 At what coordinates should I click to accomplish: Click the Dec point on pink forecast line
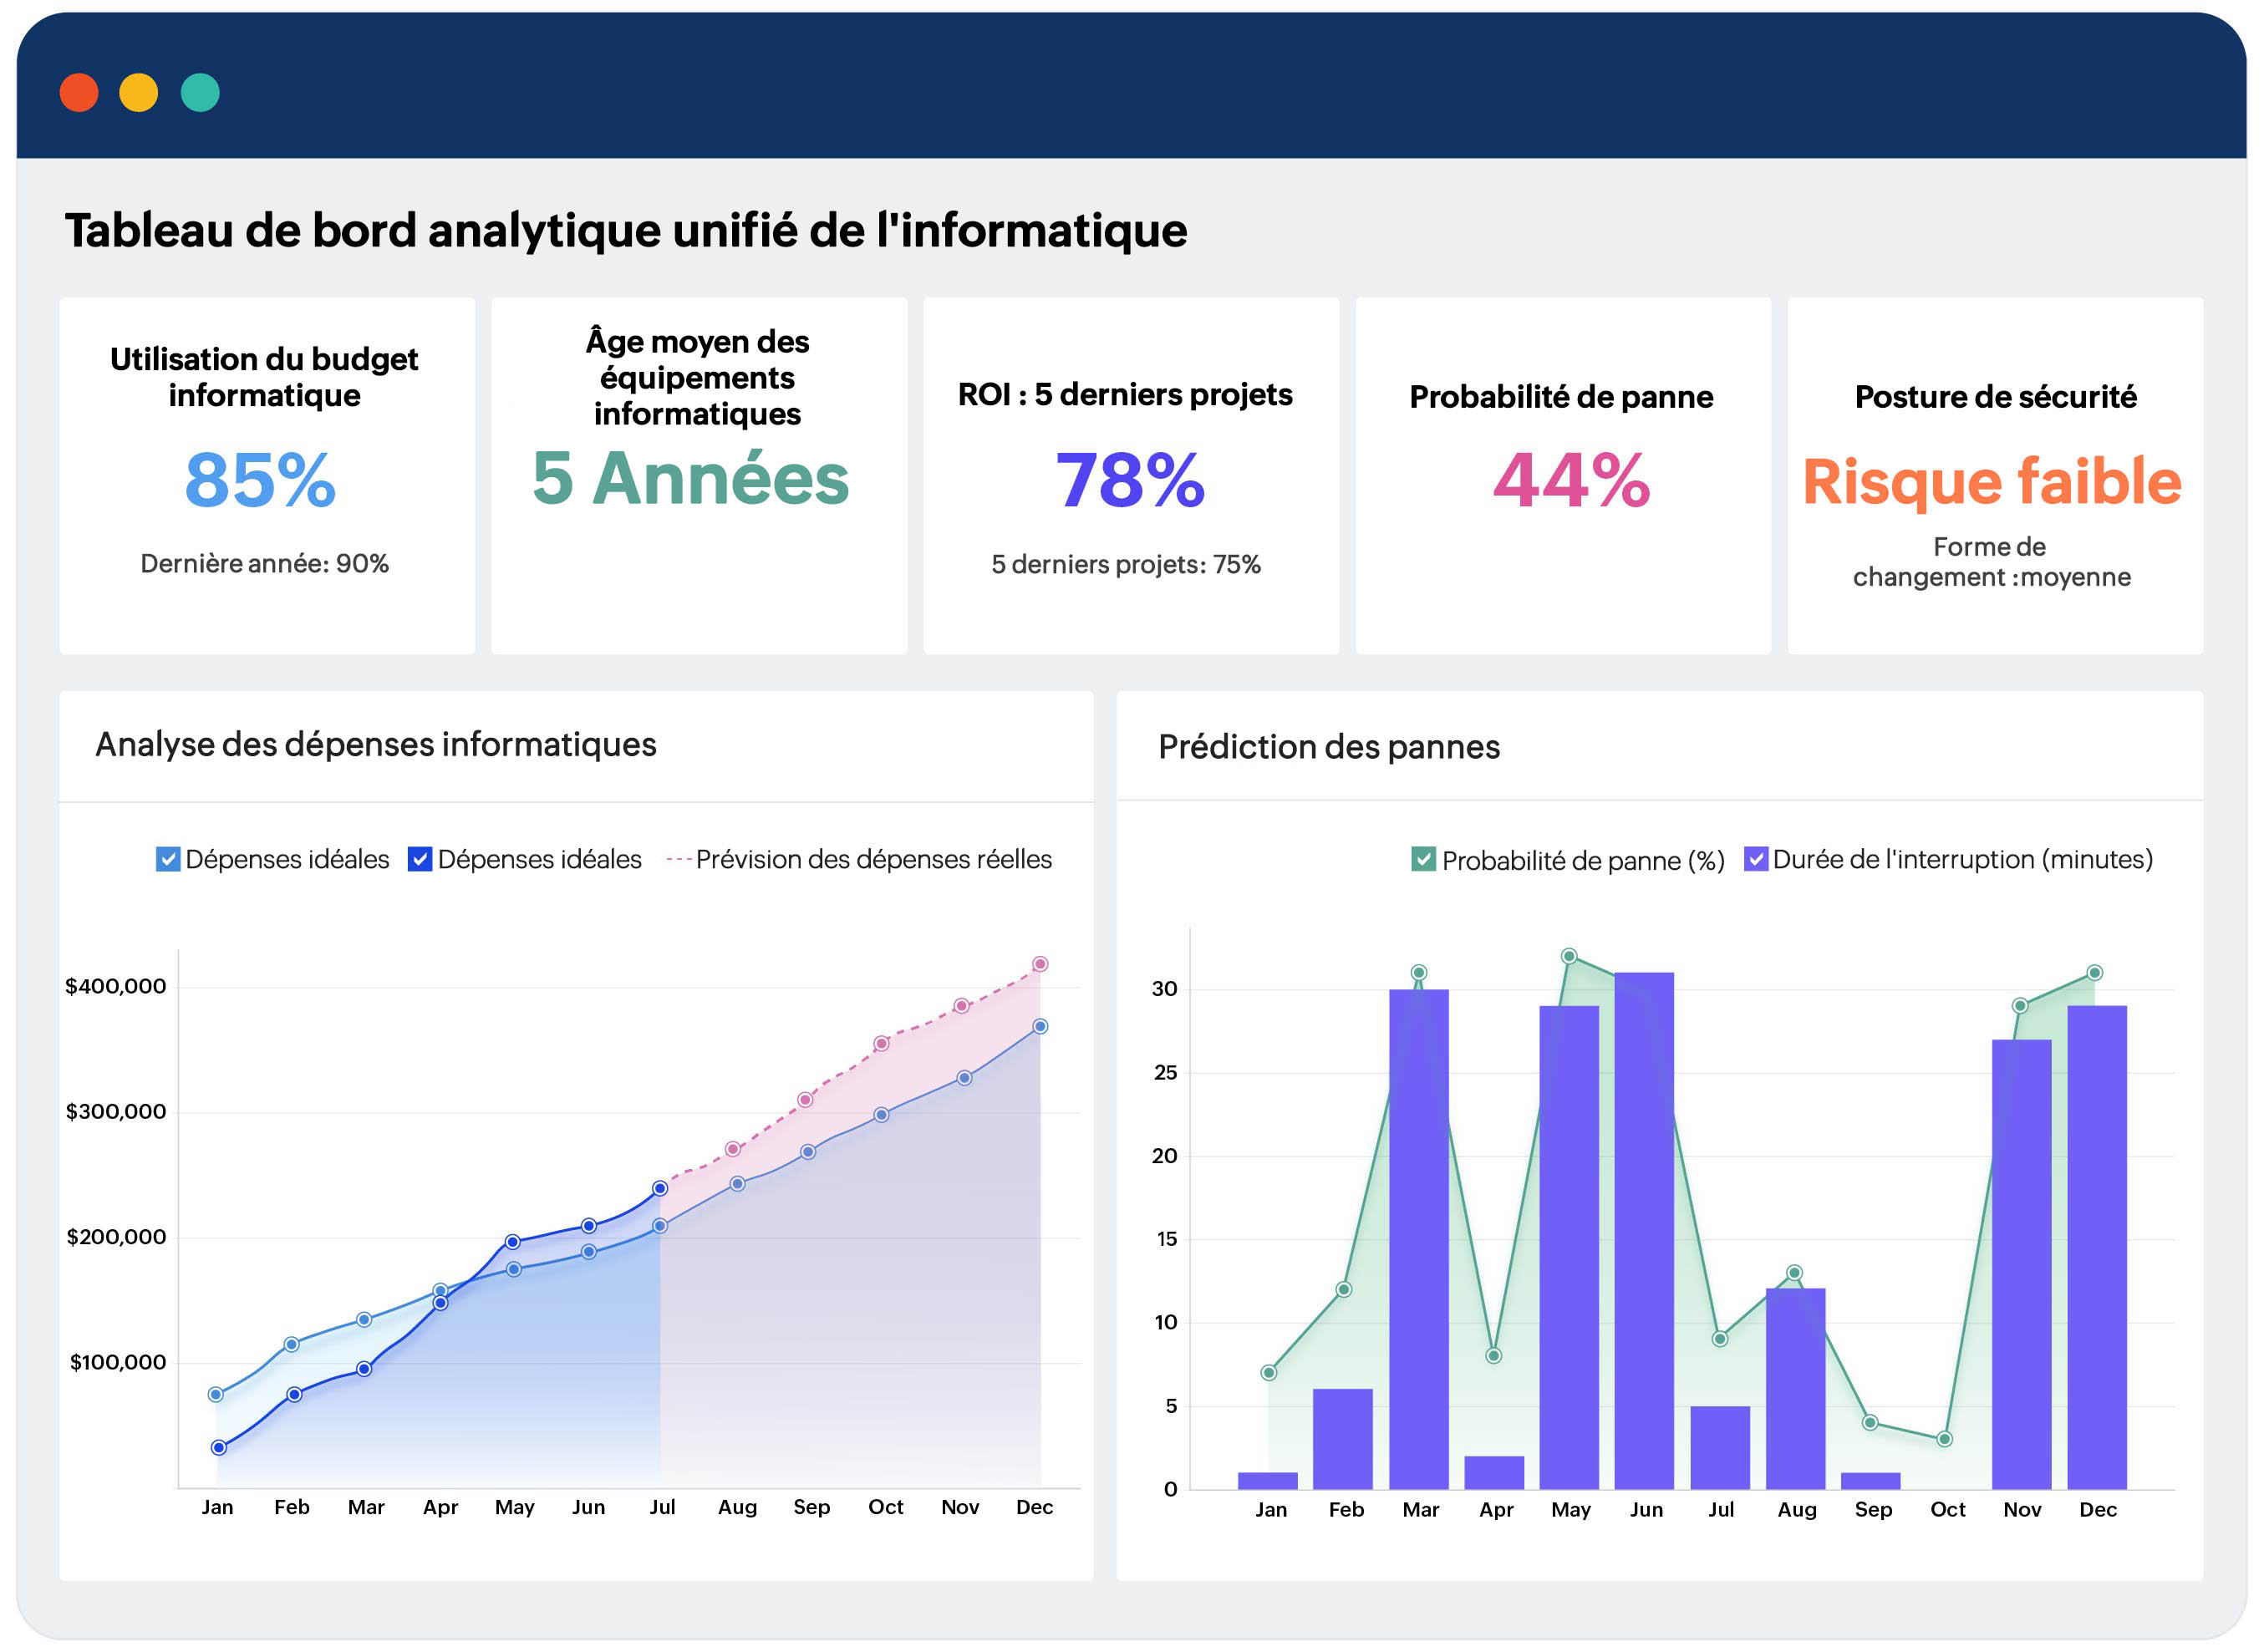1040,964
